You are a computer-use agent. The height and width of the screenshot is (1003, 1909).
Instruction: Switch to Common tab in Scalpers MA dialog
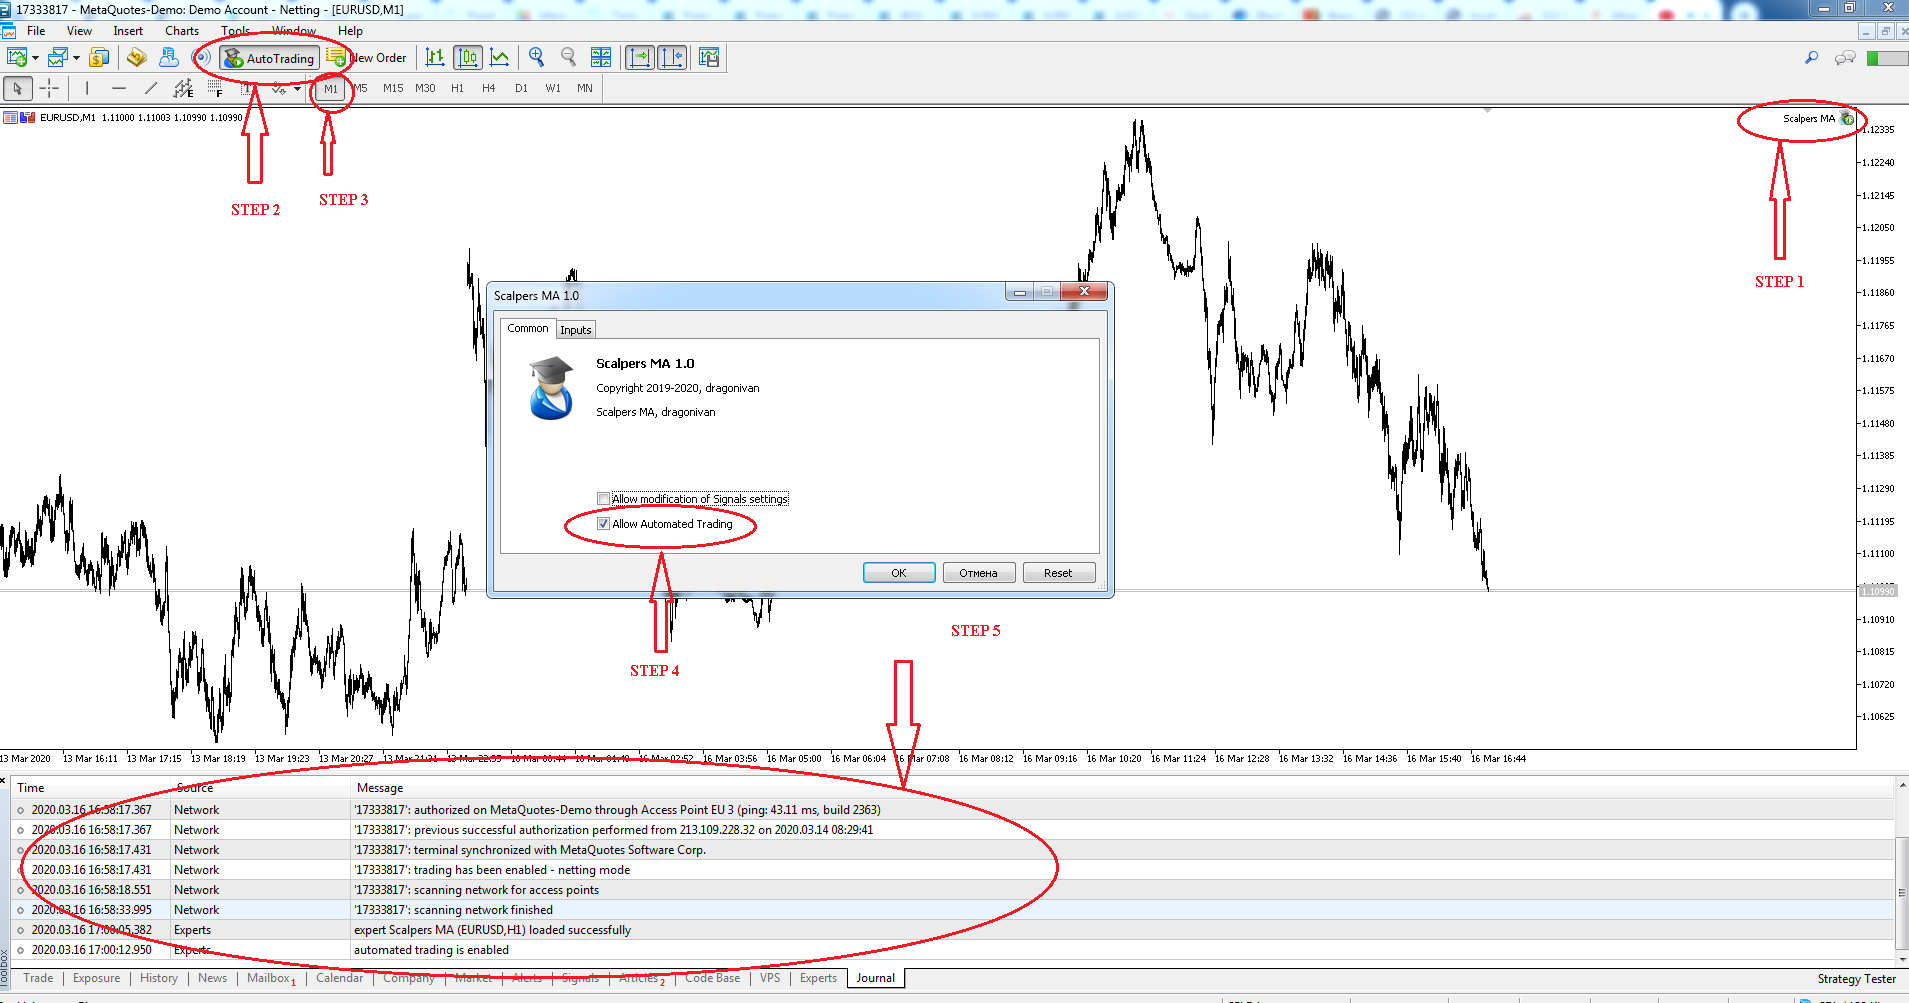click(528, 328)
